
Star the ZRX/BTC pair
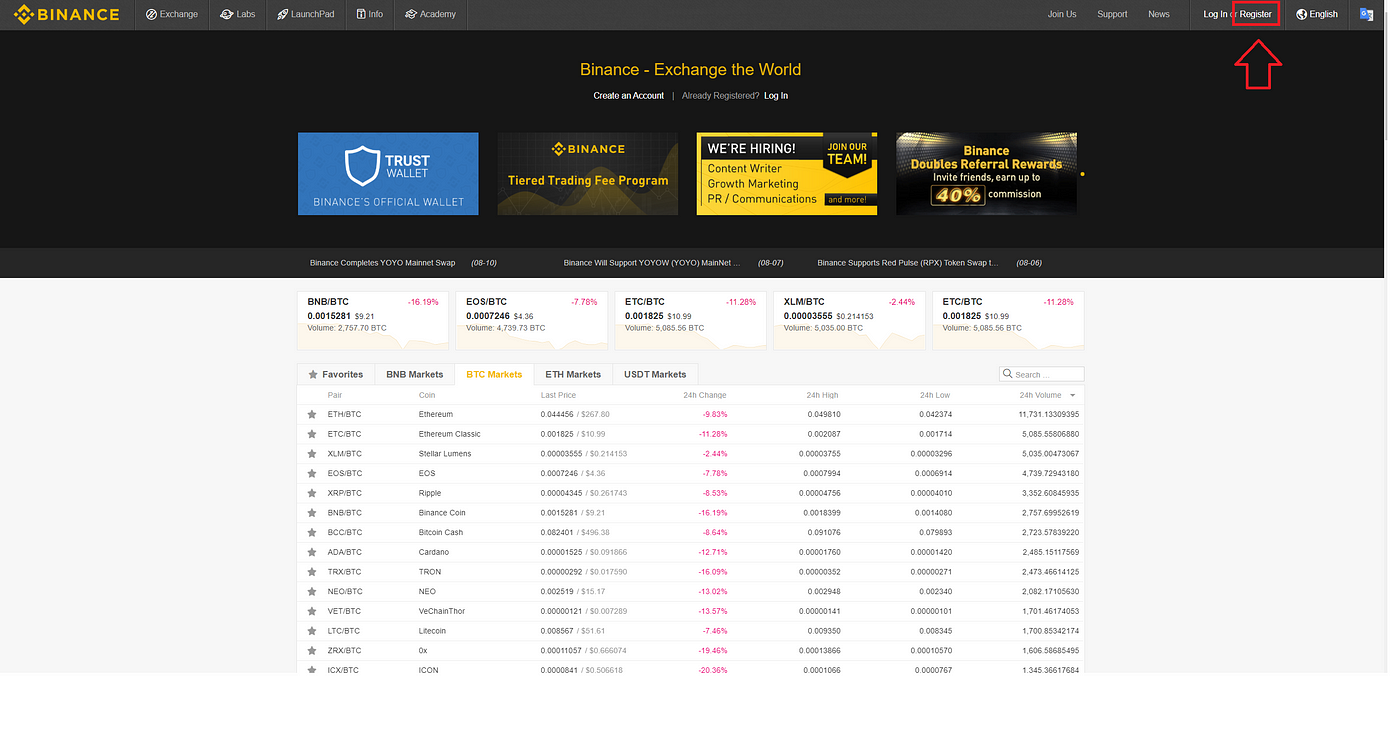pos(312,650)
